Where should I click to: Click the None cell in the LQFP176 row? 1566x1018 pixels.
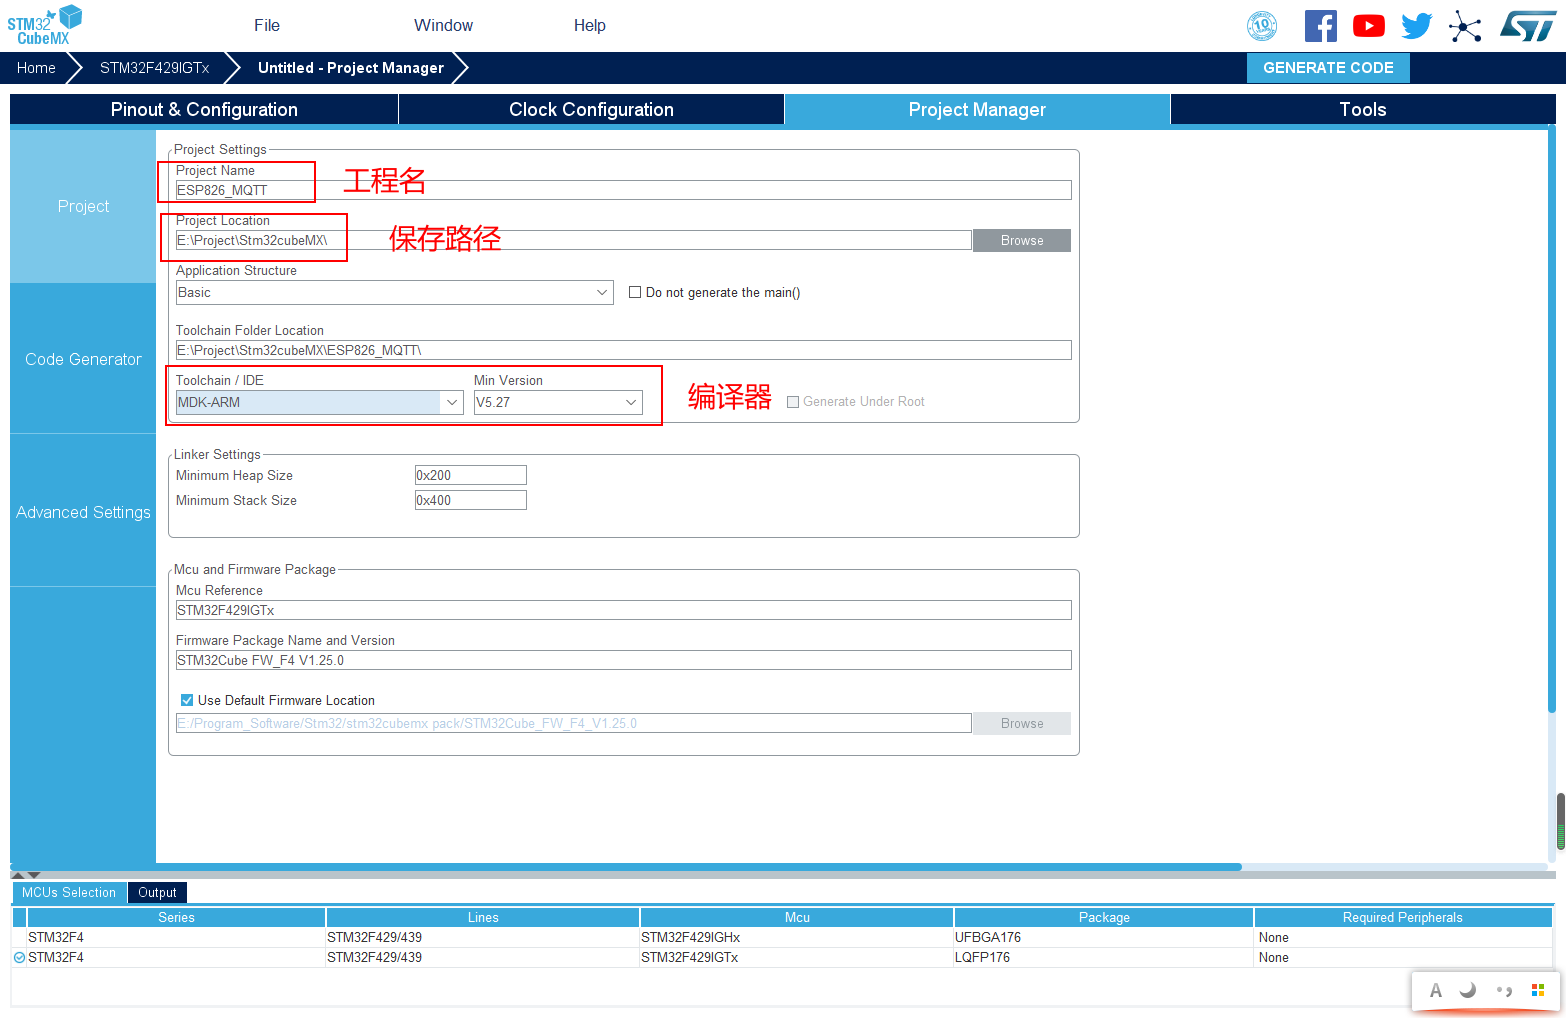pyautogui.click(x=1403, y=957)
